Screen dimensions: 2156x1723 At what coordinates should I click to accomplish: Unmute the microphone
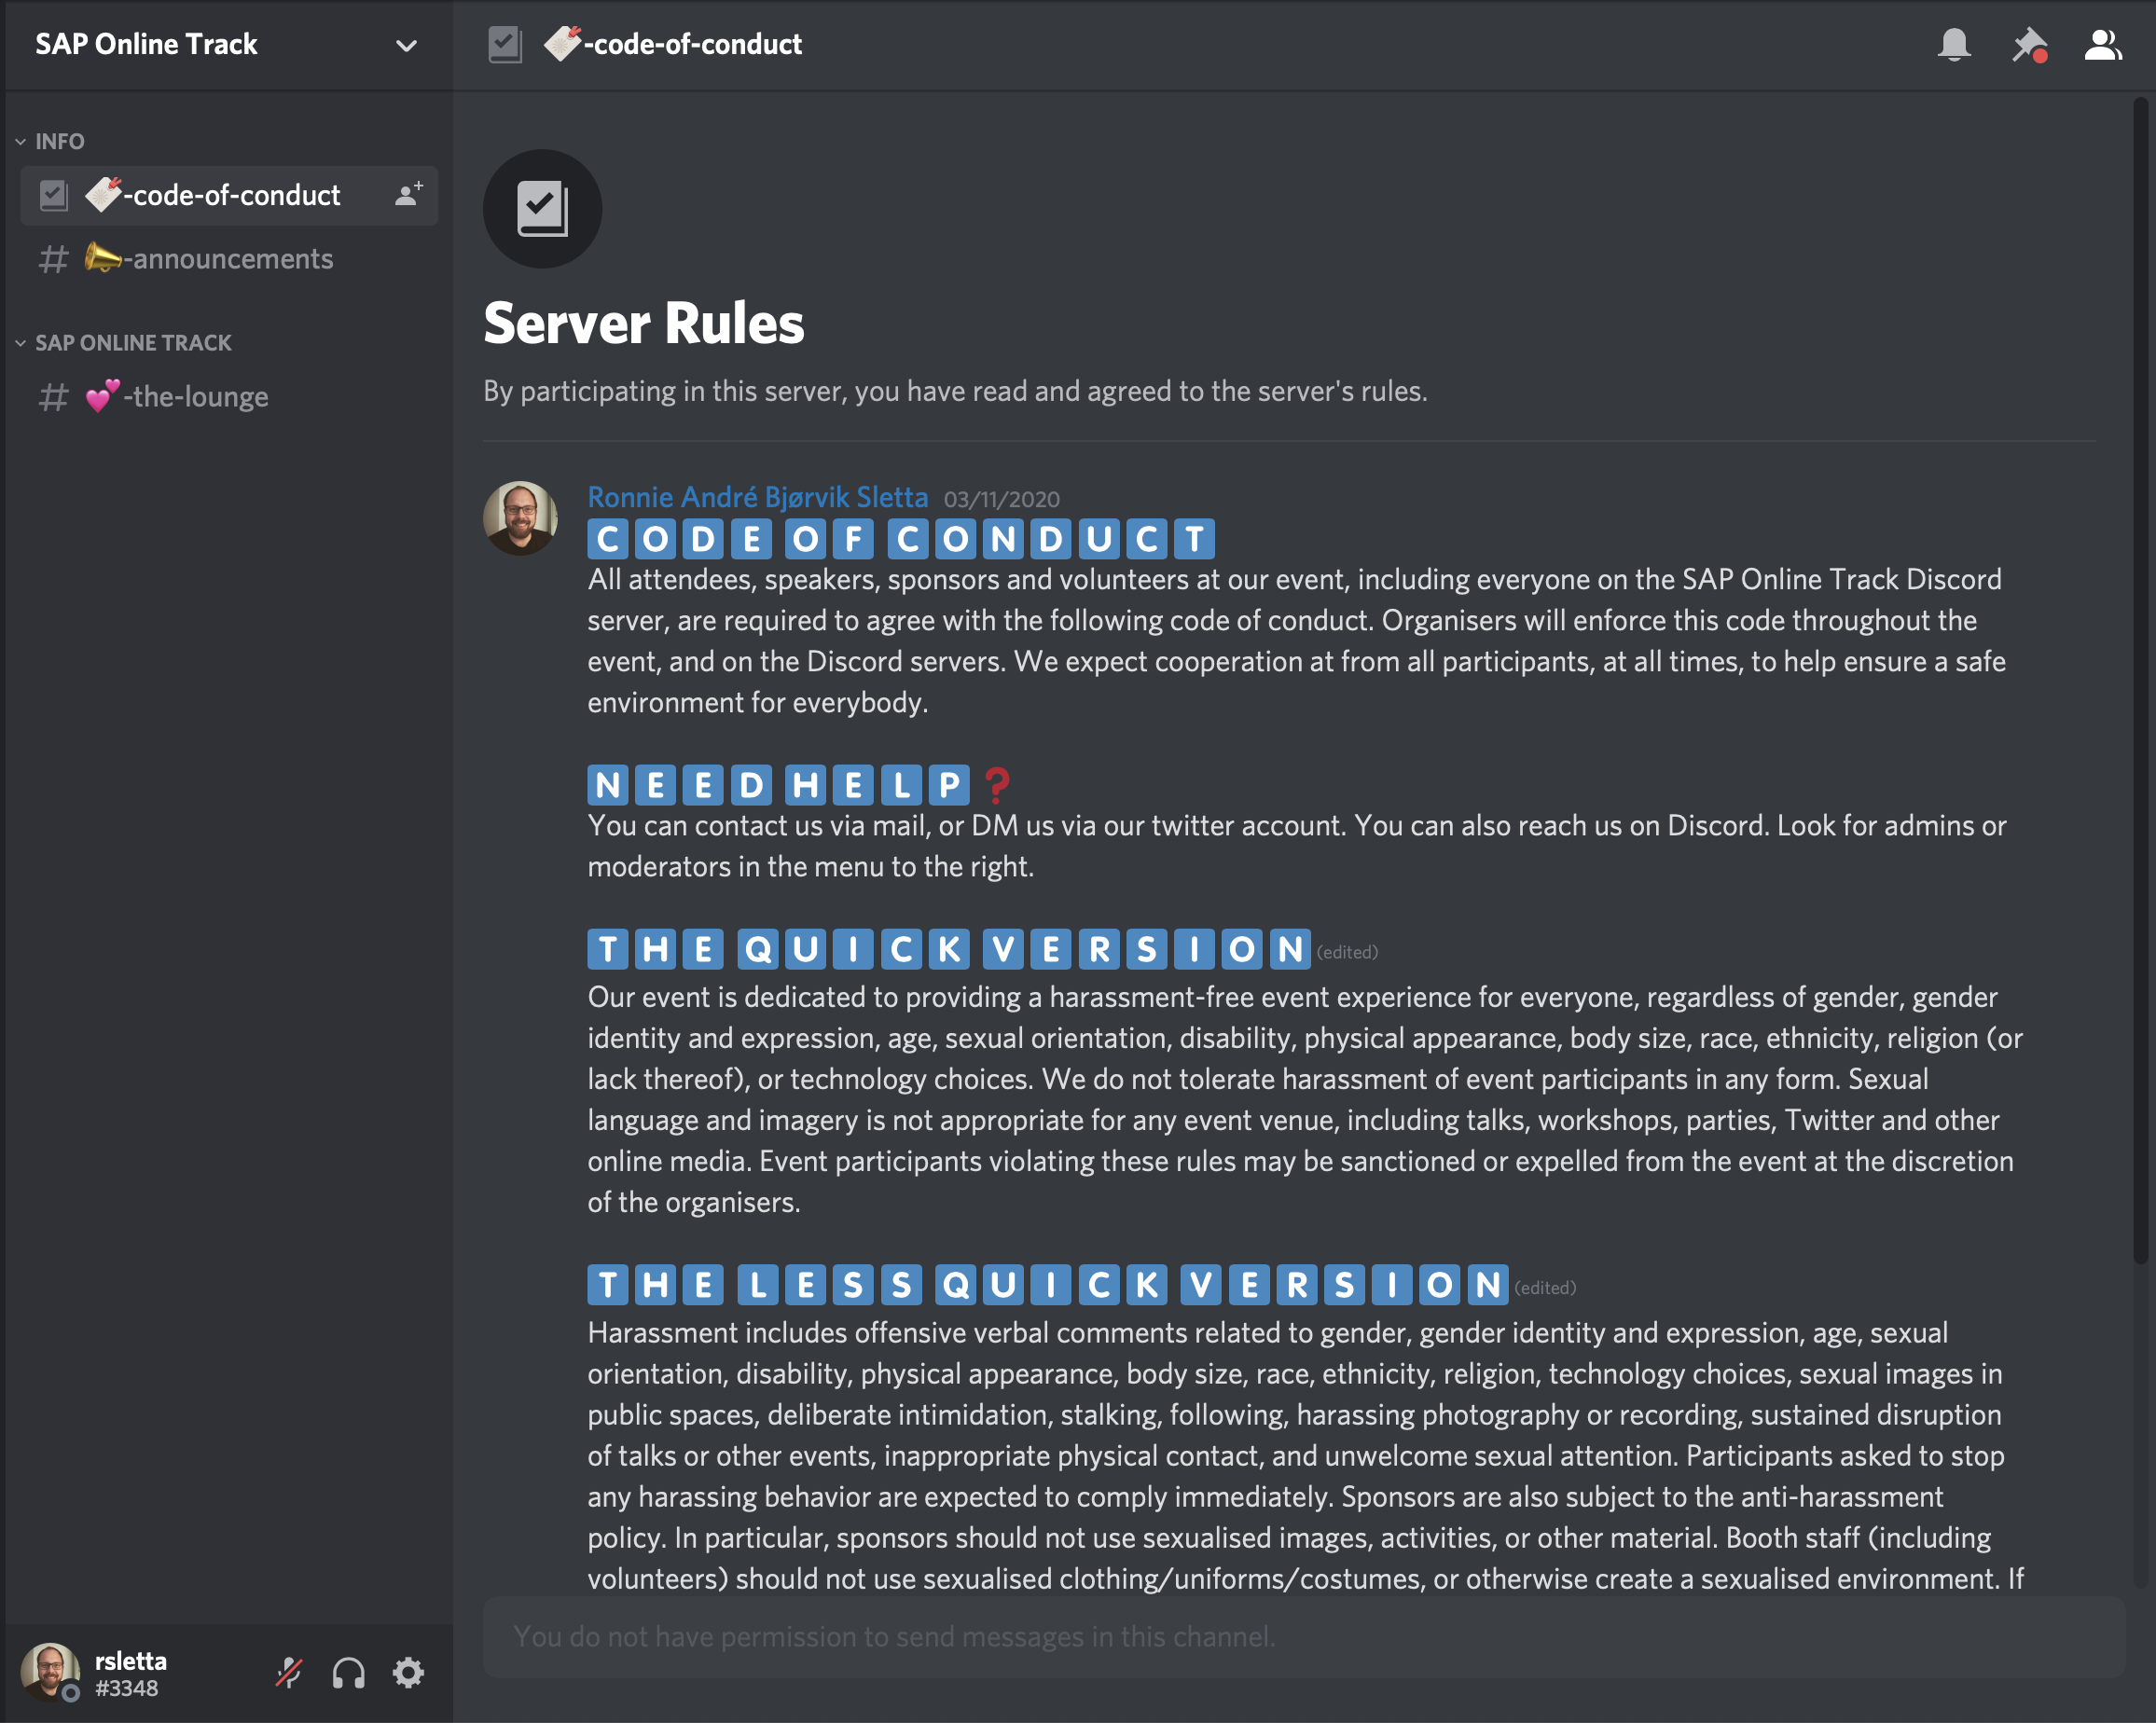[x=289, y=1672]
